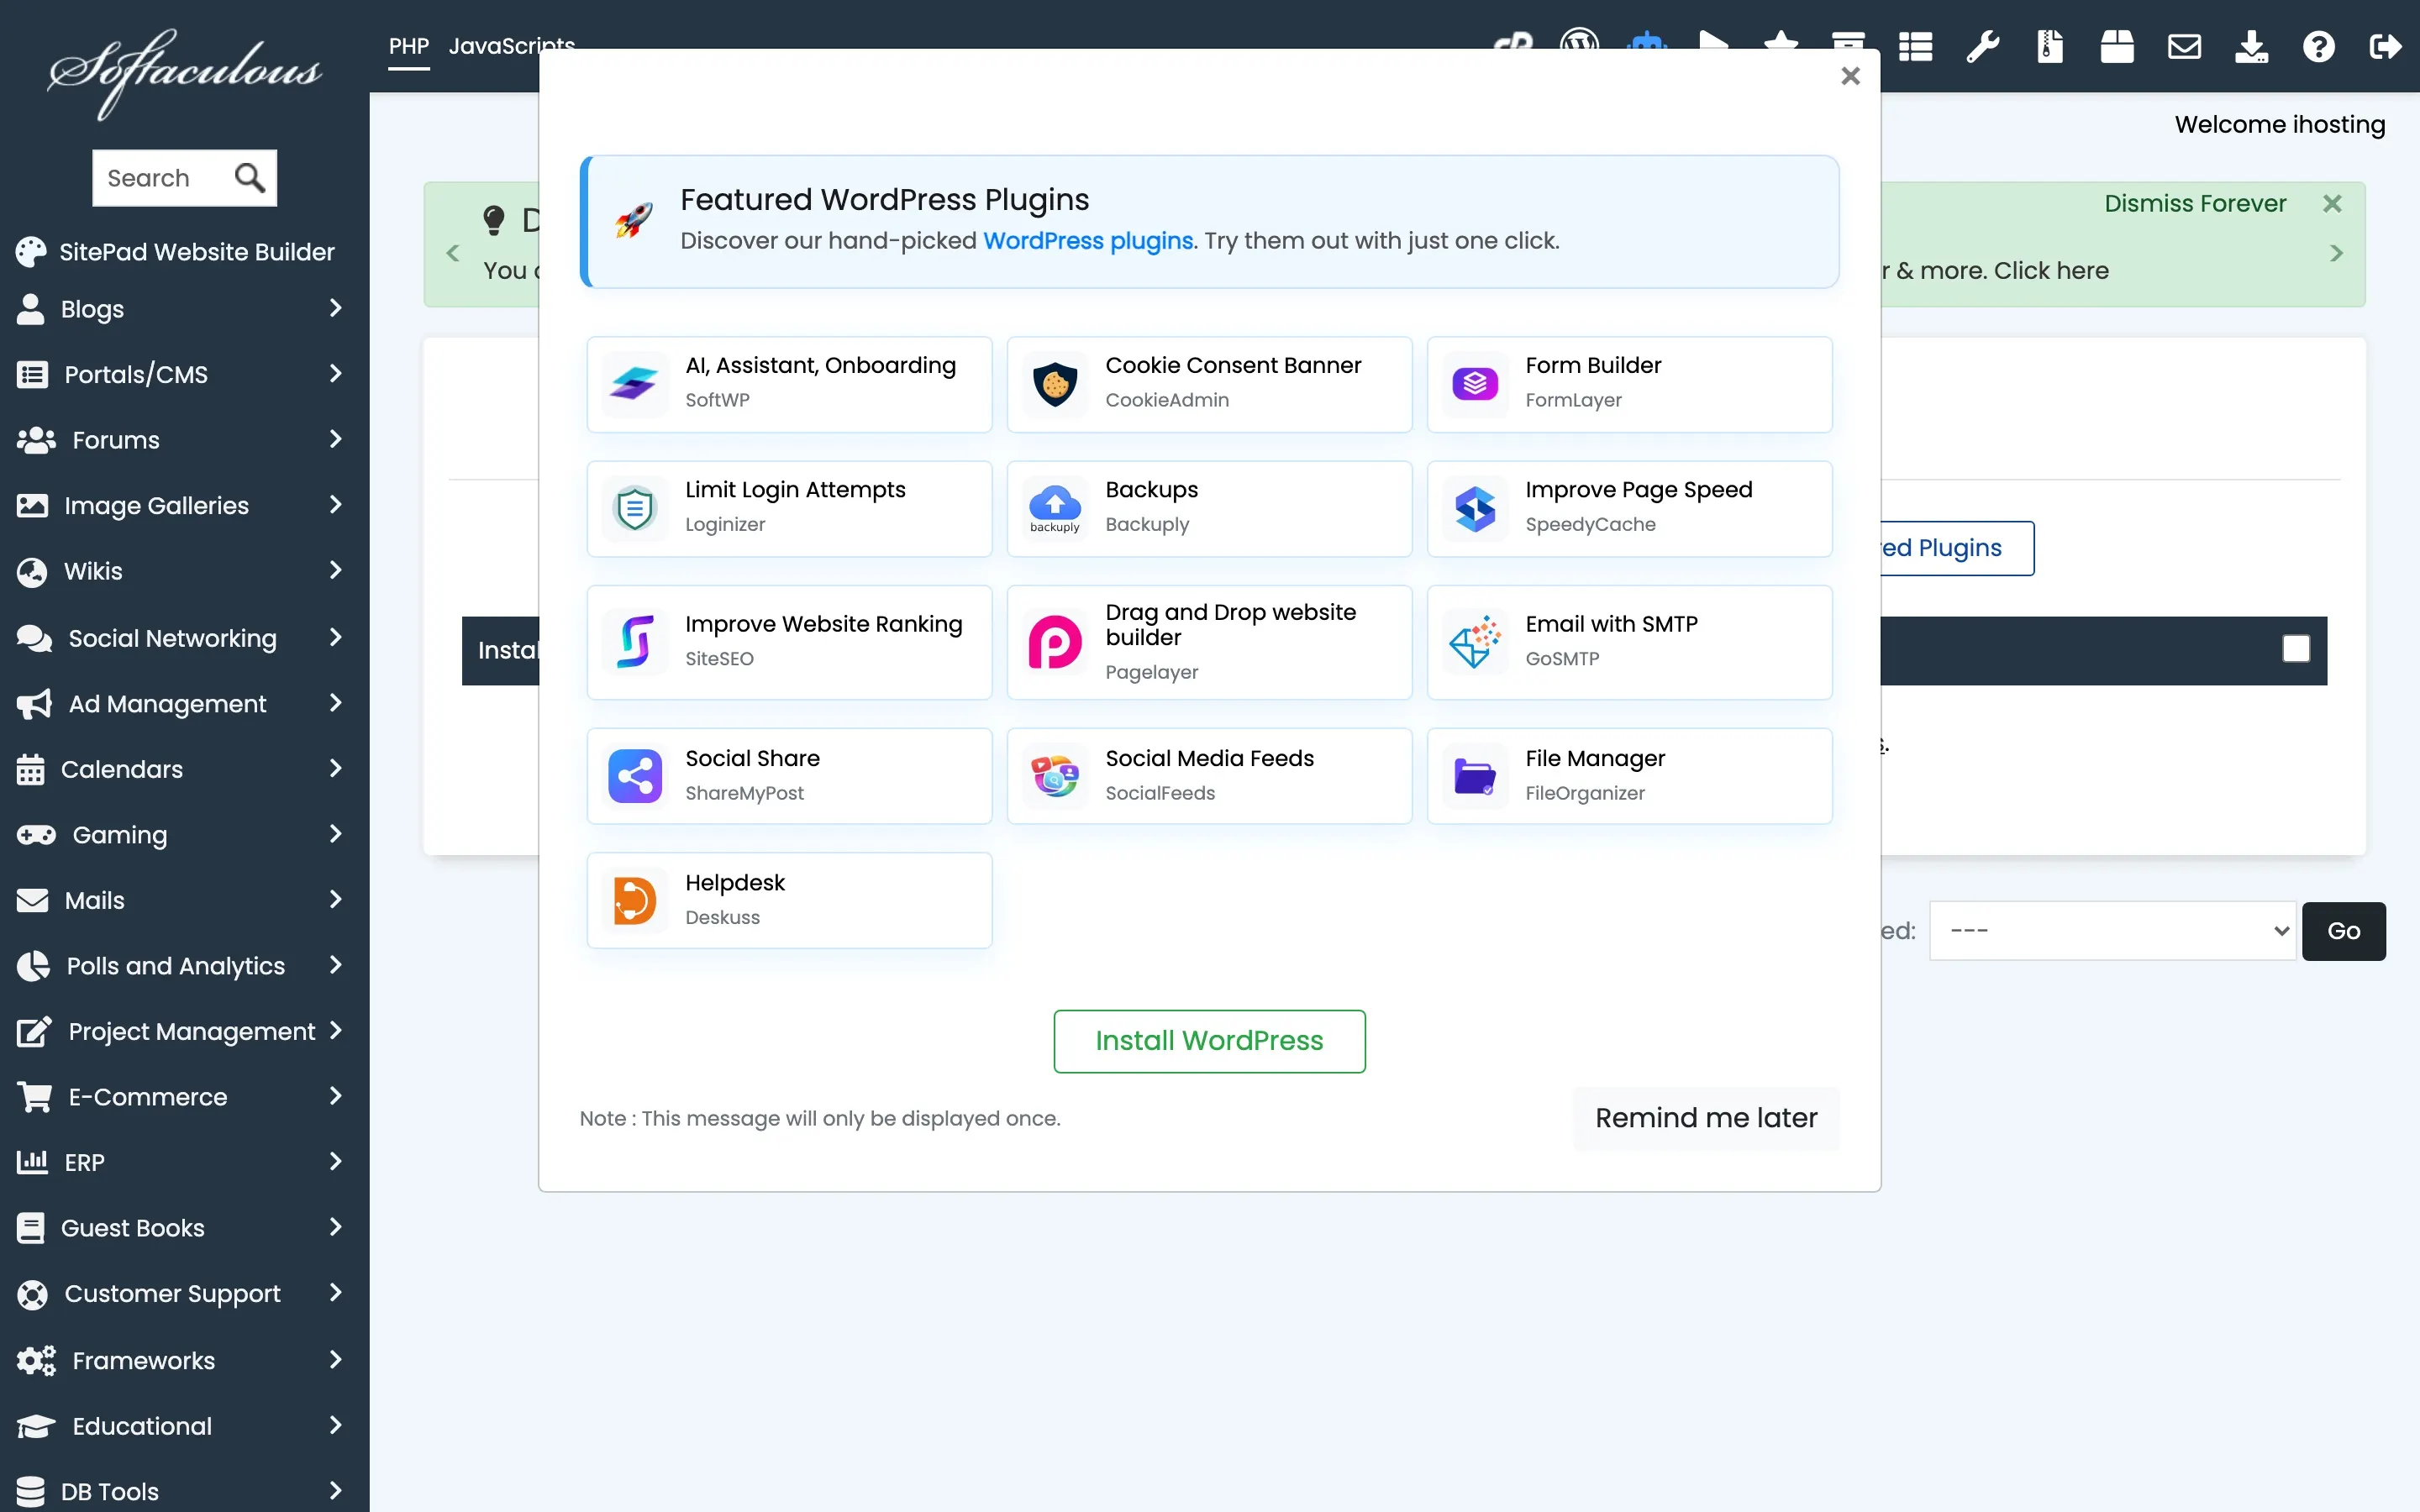The width and height of the screenshot is (2420, 1512).
Task: Toggle the select-all checkbox in dark bar
Action: click(x=2296, y=649)
